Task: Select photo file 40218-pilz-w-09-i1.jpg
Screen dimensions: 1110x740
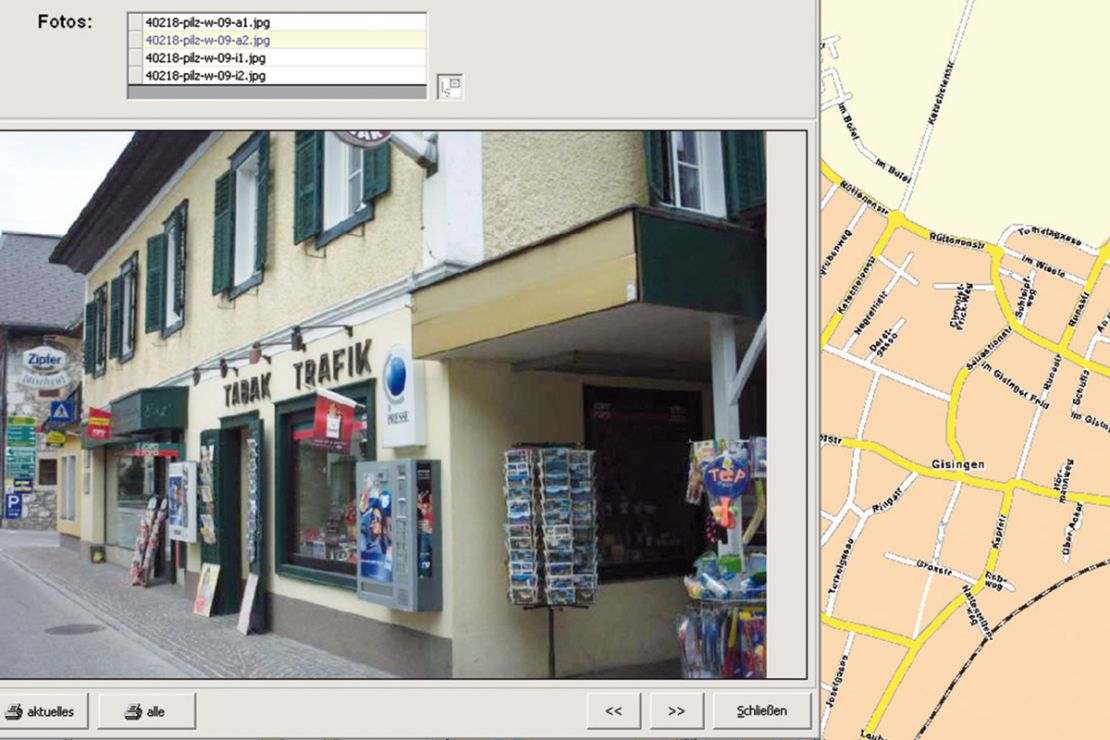Action: (x=284, y=58)
